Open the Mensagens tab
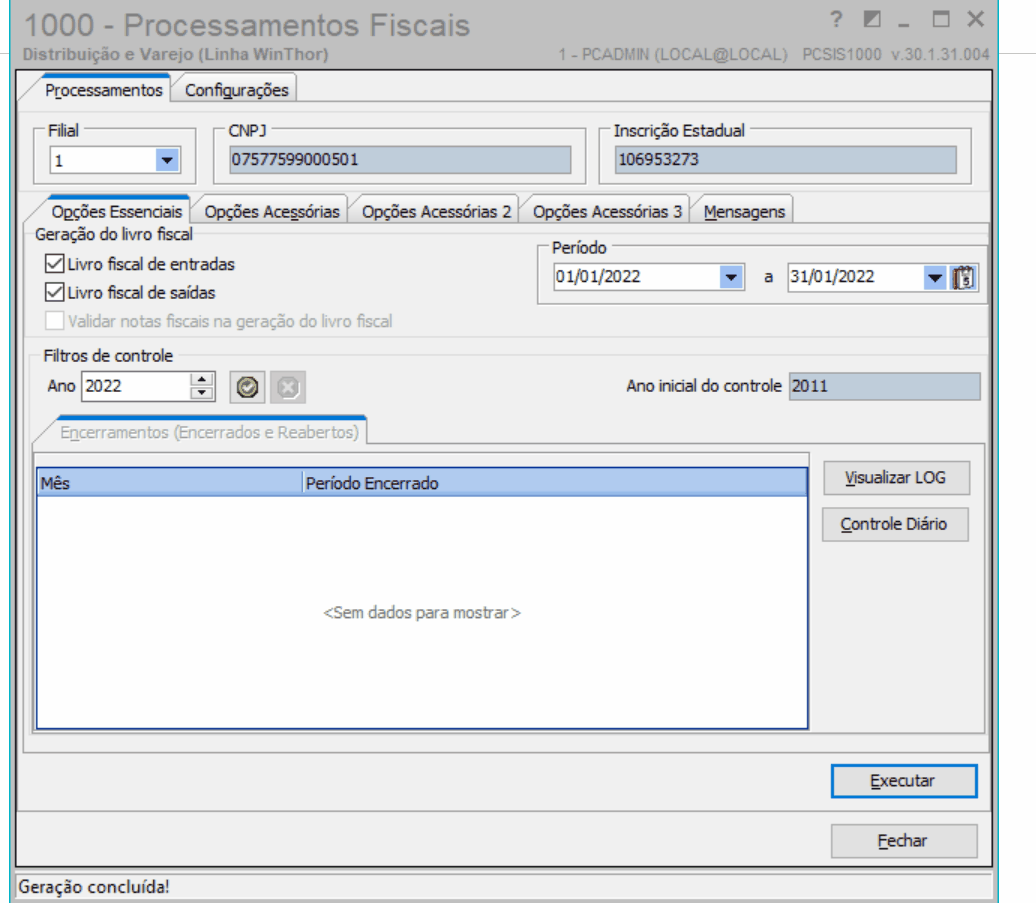The image size is (1036, 903). pyautogui.click(x=744, y=212)
